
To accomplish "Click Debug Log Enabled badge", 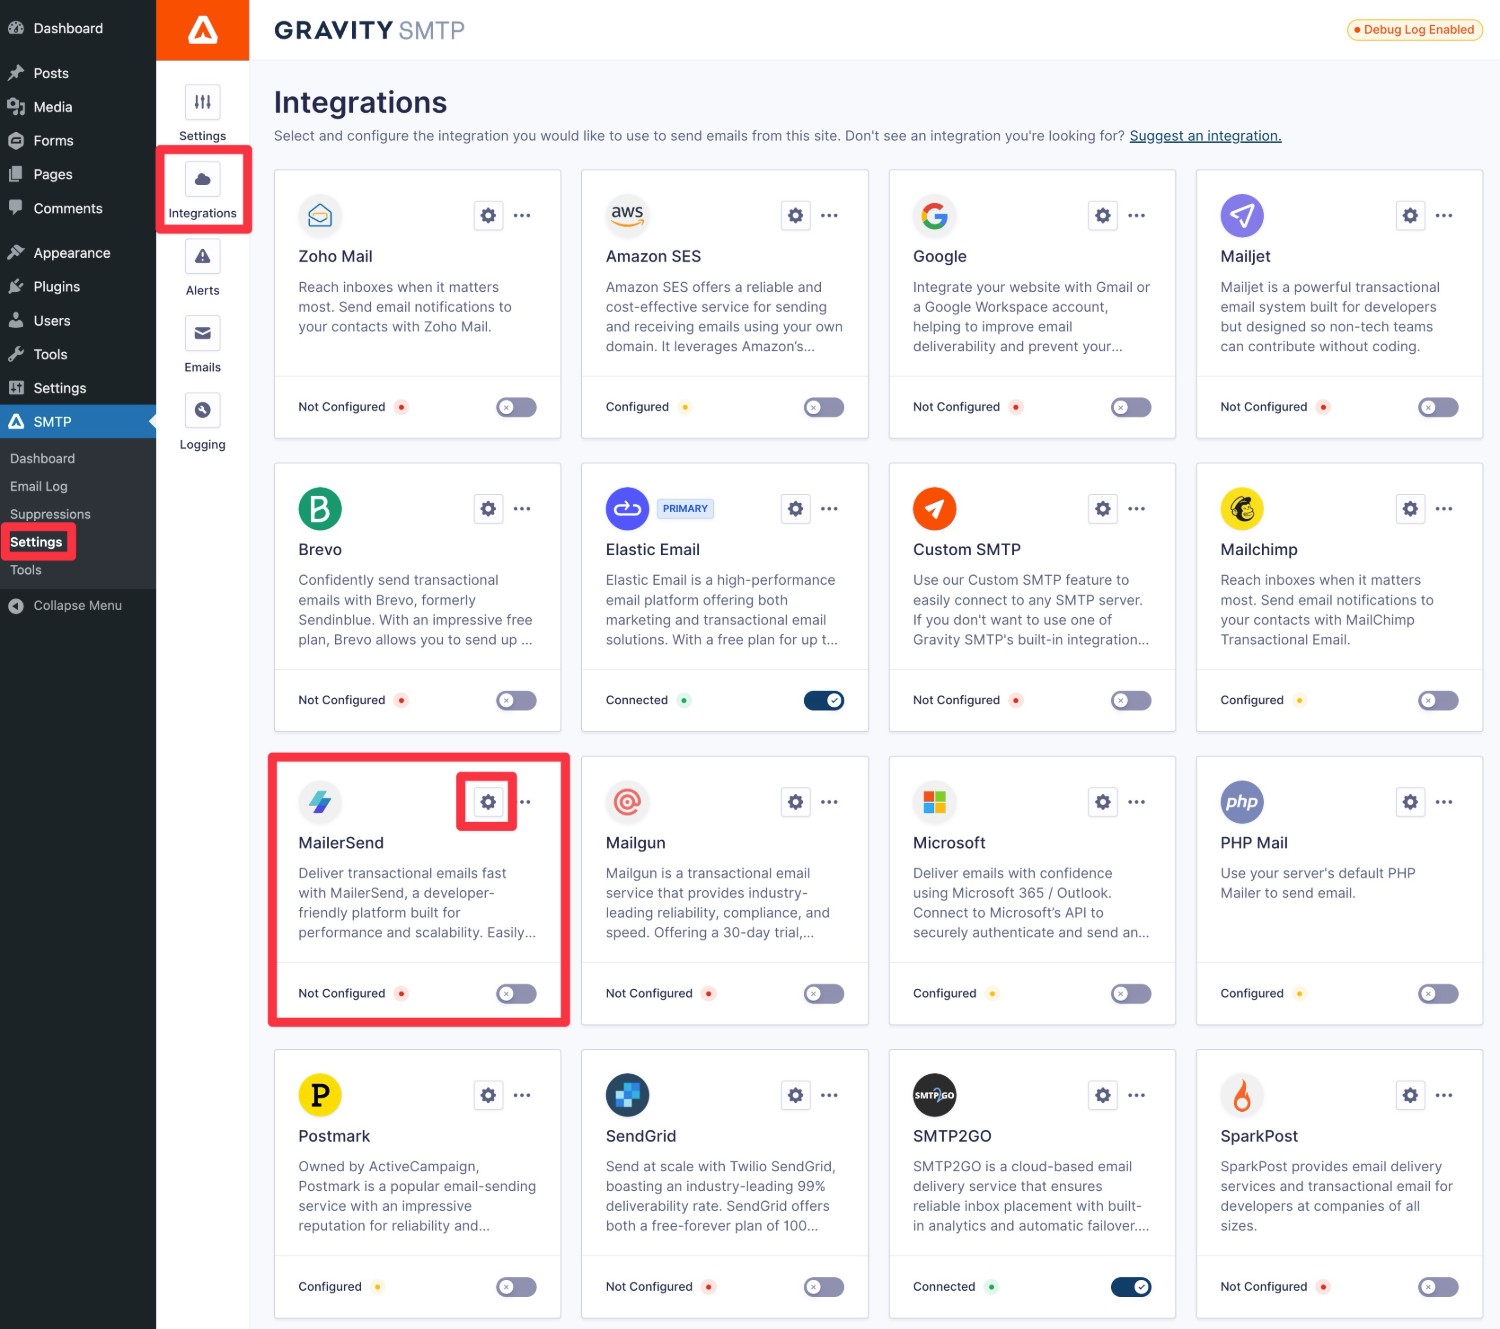I will 1414,30.
